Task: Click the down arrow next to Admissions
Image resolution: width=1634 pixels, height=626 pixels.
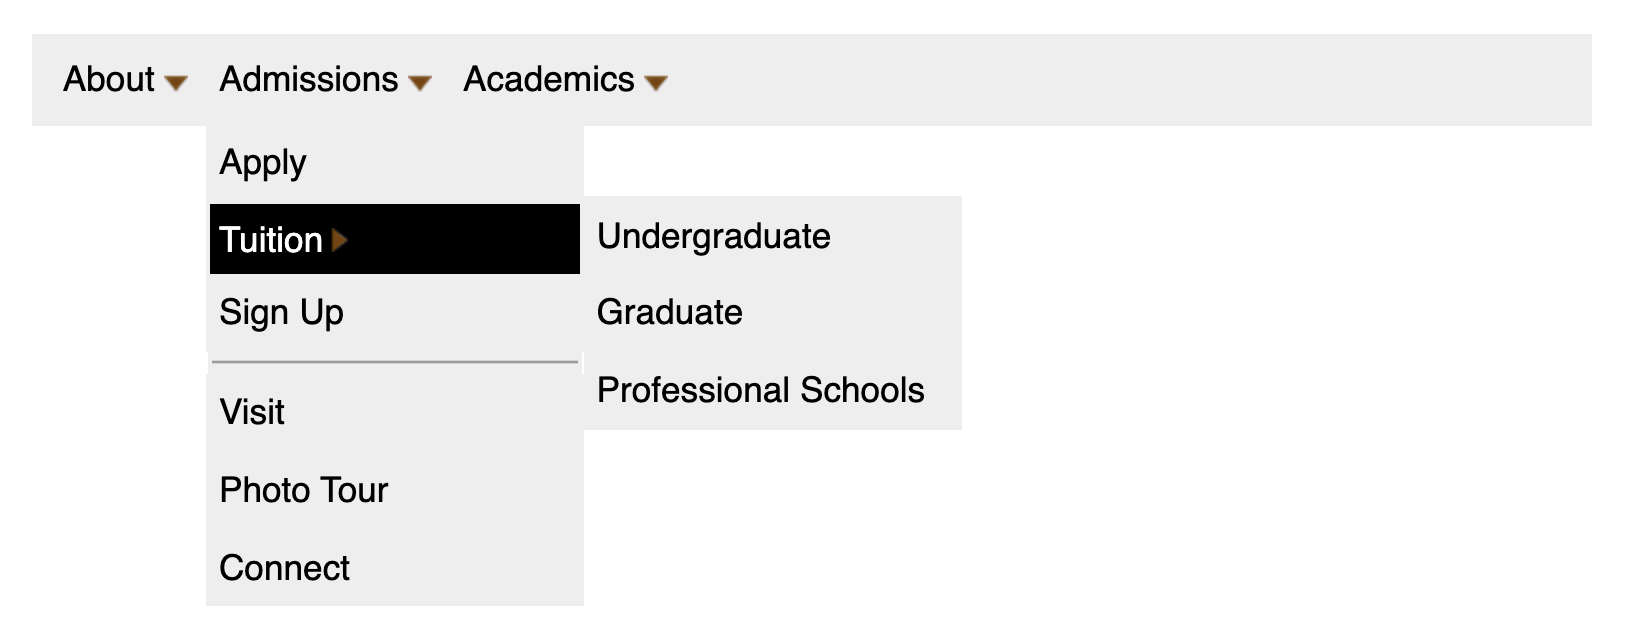Action: click(x=420, y=83)
